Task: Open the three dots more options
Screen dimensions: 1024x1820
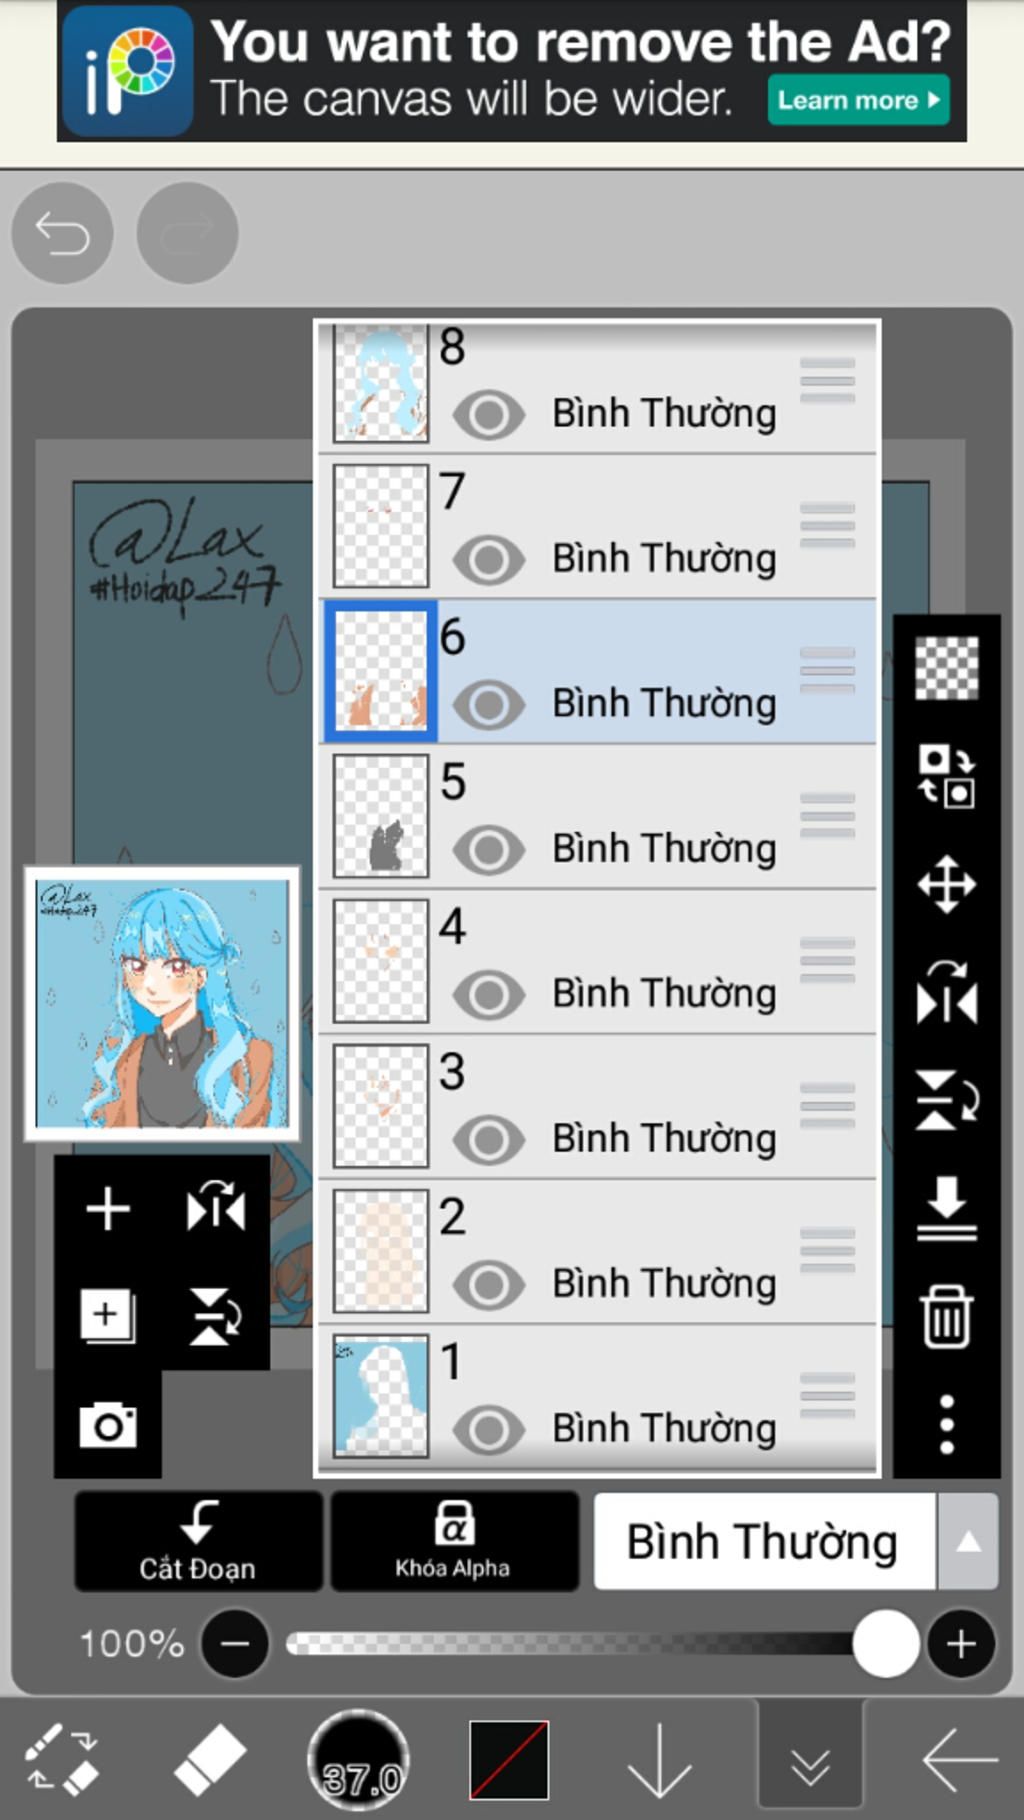Action: pos(946,1424)
